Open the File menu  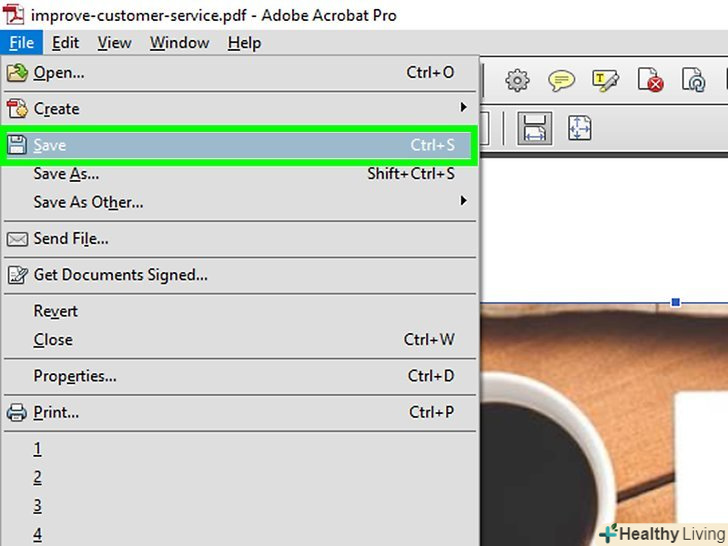click(21, 43)
